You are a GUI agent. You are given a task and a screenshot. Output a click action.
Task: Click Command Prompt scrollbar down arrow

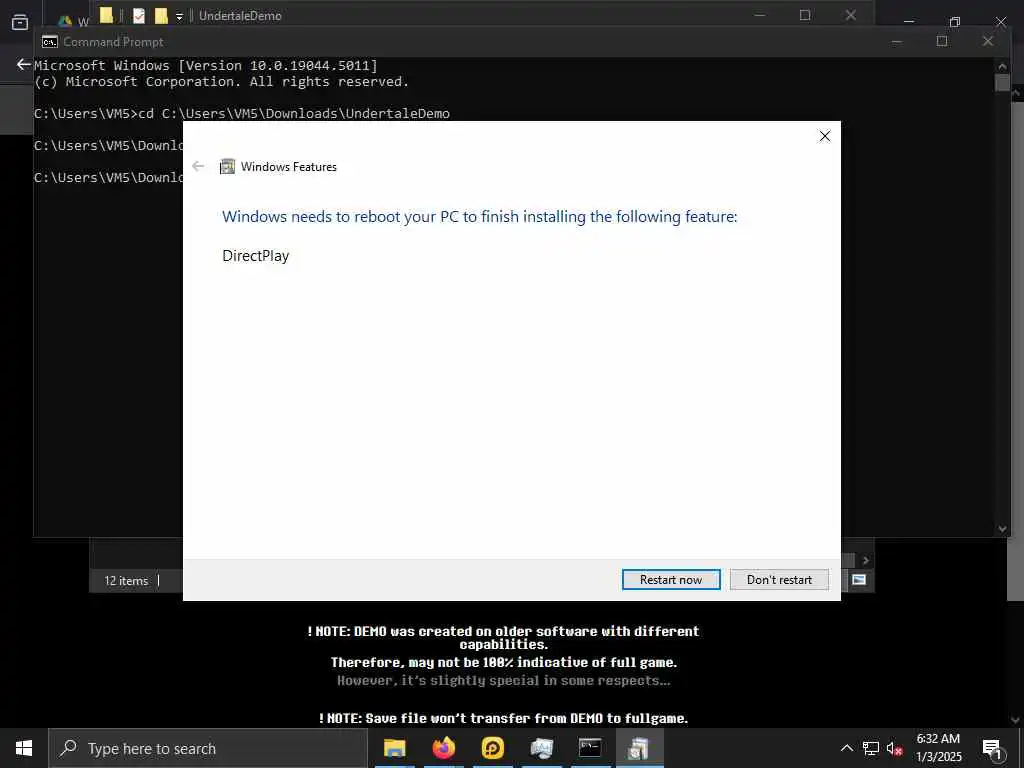(1002, 529)
